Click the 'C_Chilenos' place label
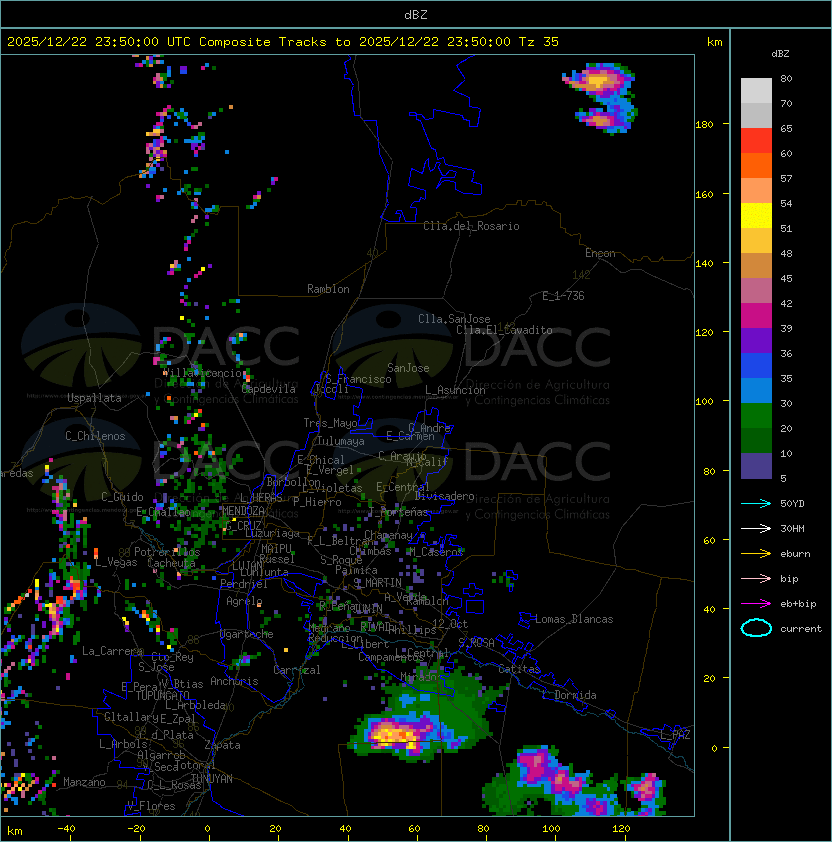 (95, 436)
